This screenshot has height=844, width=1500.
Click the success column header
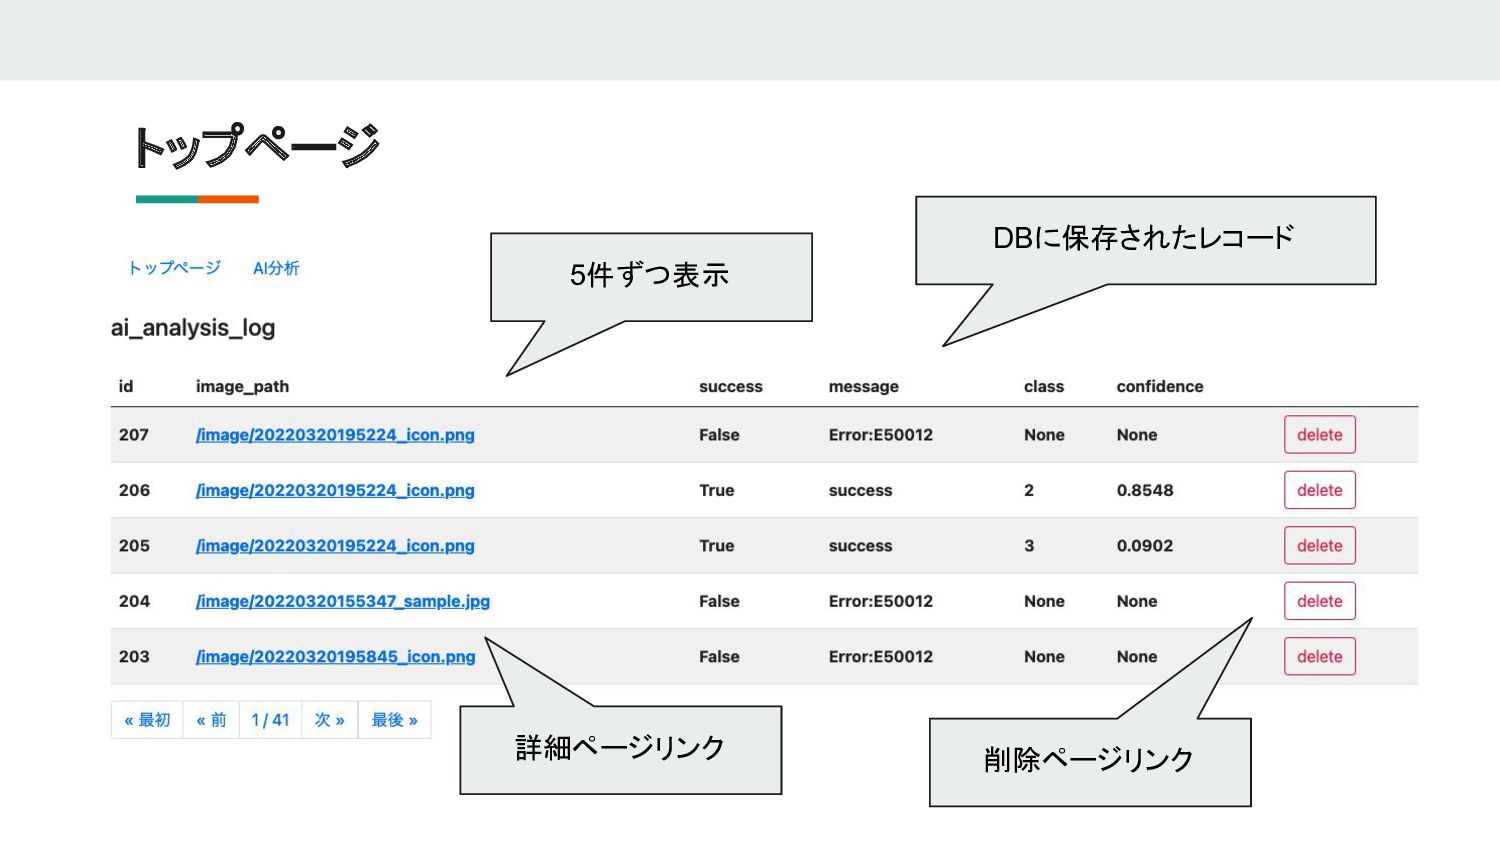pos(731,387)
